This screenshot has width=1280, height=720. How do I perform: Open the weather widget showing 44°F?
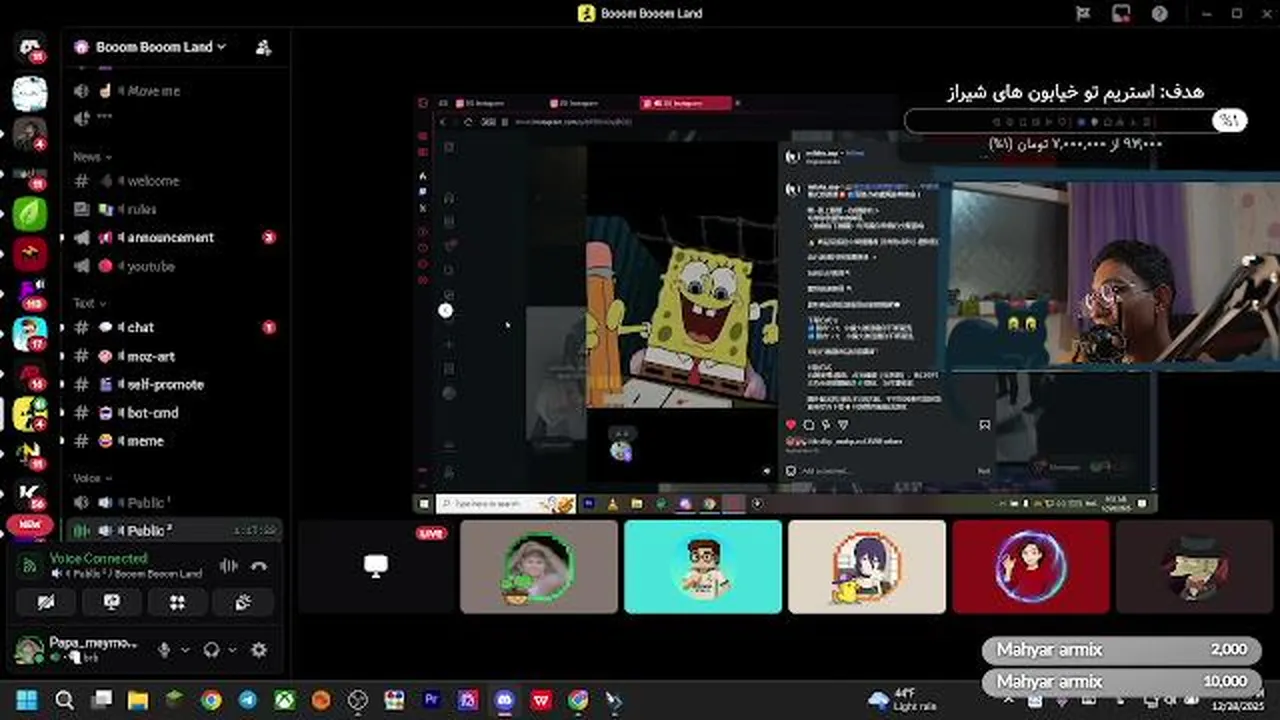click(x=903, y=700)
